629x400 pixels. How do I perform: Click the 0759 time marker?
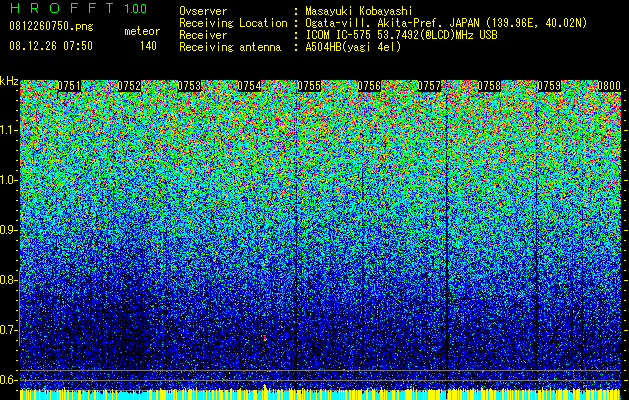click(549, 86)
